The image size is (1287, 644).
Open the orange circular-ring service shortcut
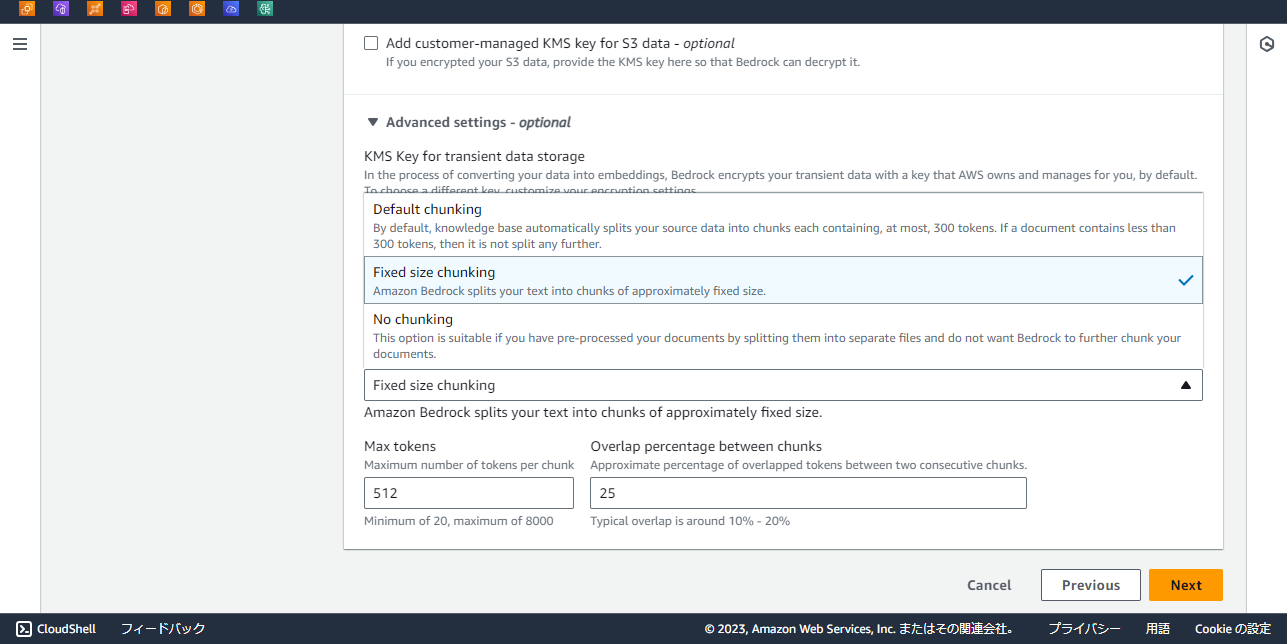pyautogui.click(x=197, y=9)
